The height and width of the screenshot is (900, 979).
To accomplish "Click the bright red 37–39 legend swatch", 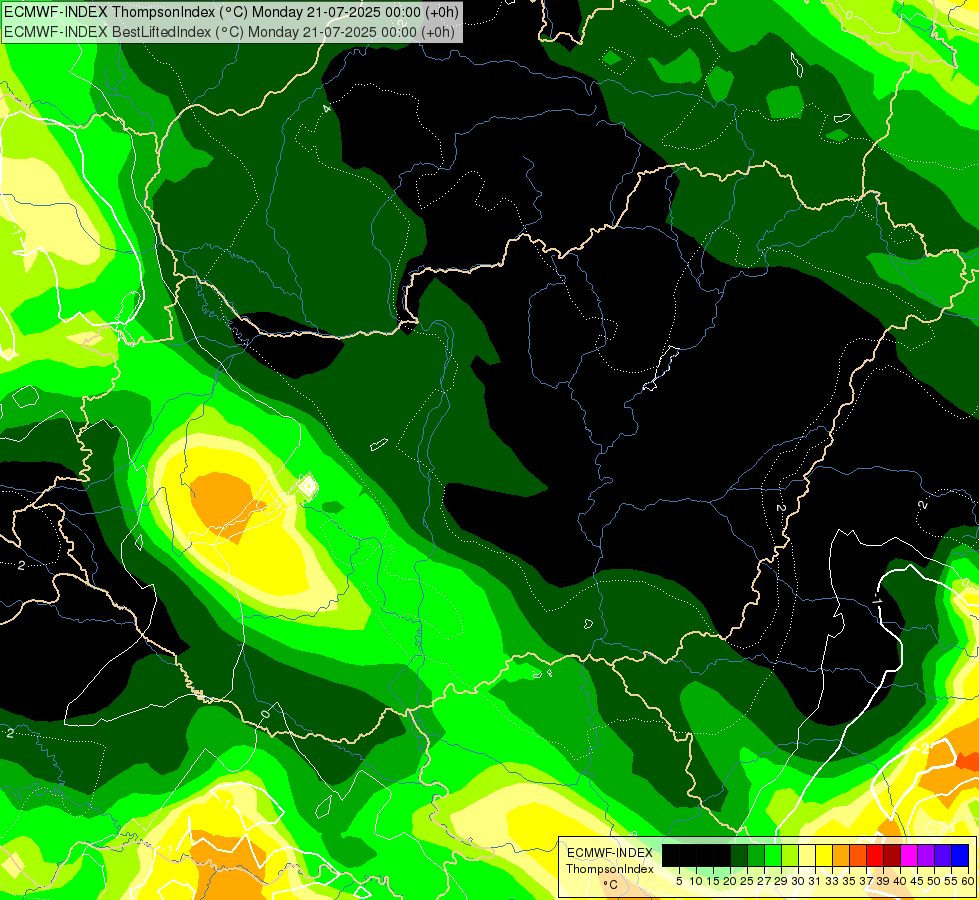I will [875, 855].
